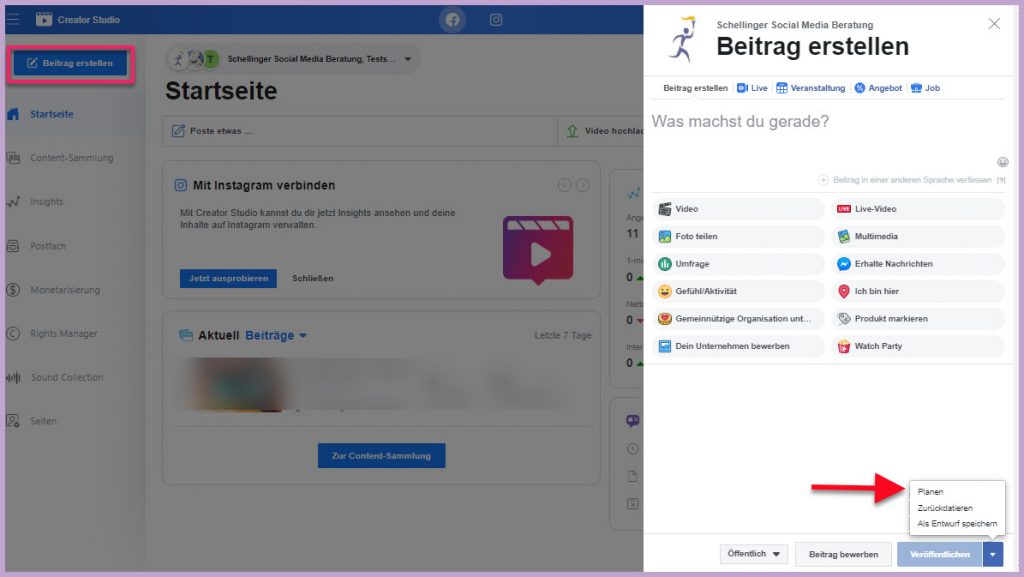Select the Live tab
1024x577 pixels.
[x=752, y=88]
